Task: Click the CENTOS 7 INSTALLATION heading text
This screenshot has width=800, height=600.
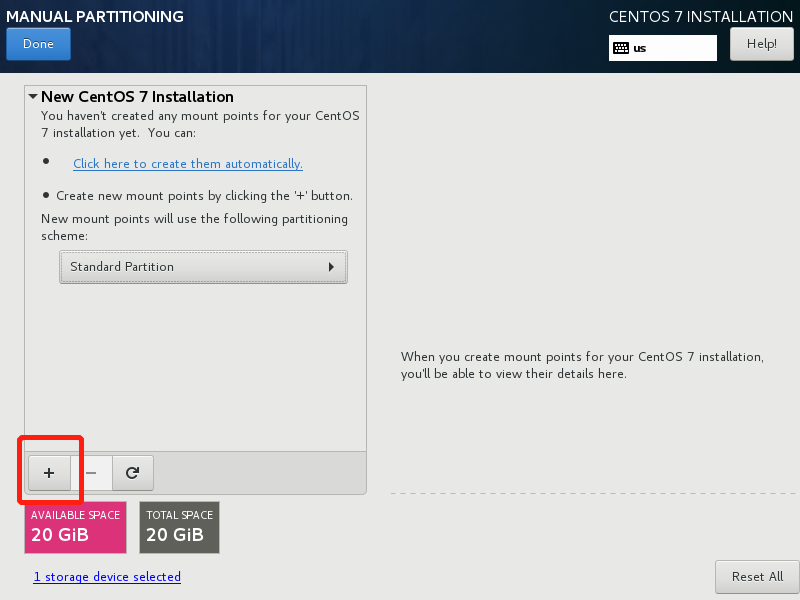Action: 701,16
